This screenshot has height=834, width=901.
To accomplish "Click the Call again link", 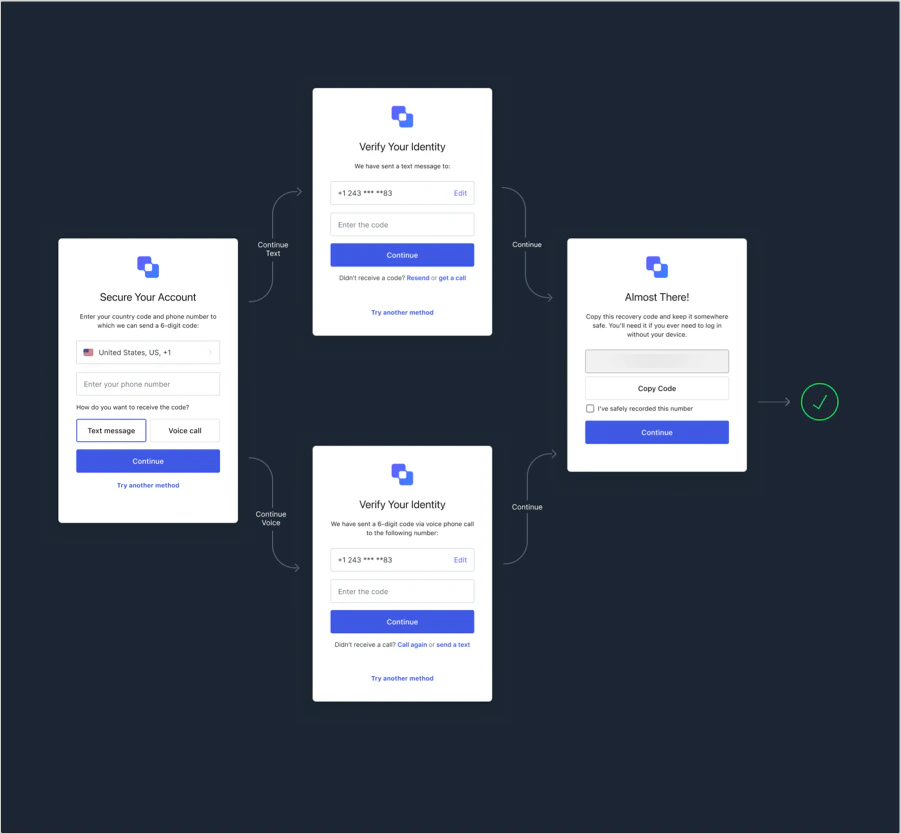I will [x=412, y=645].
